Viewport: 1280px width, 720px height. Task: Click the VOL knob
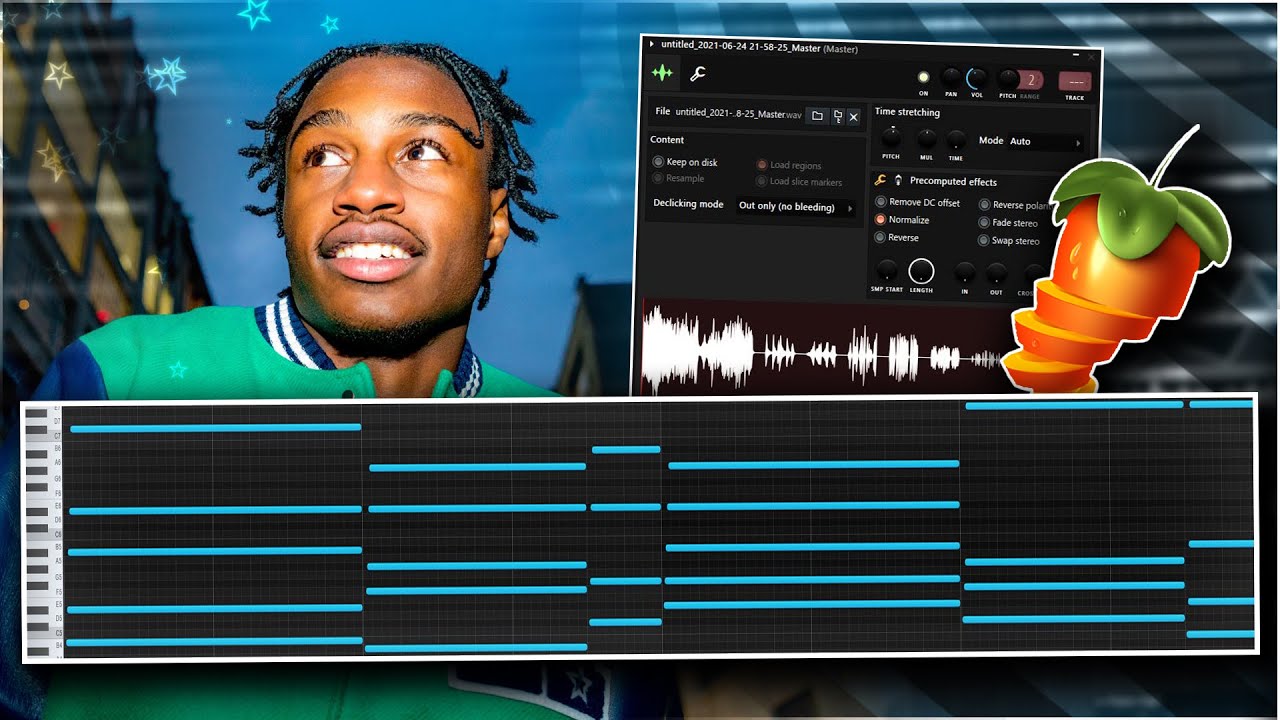976,79
